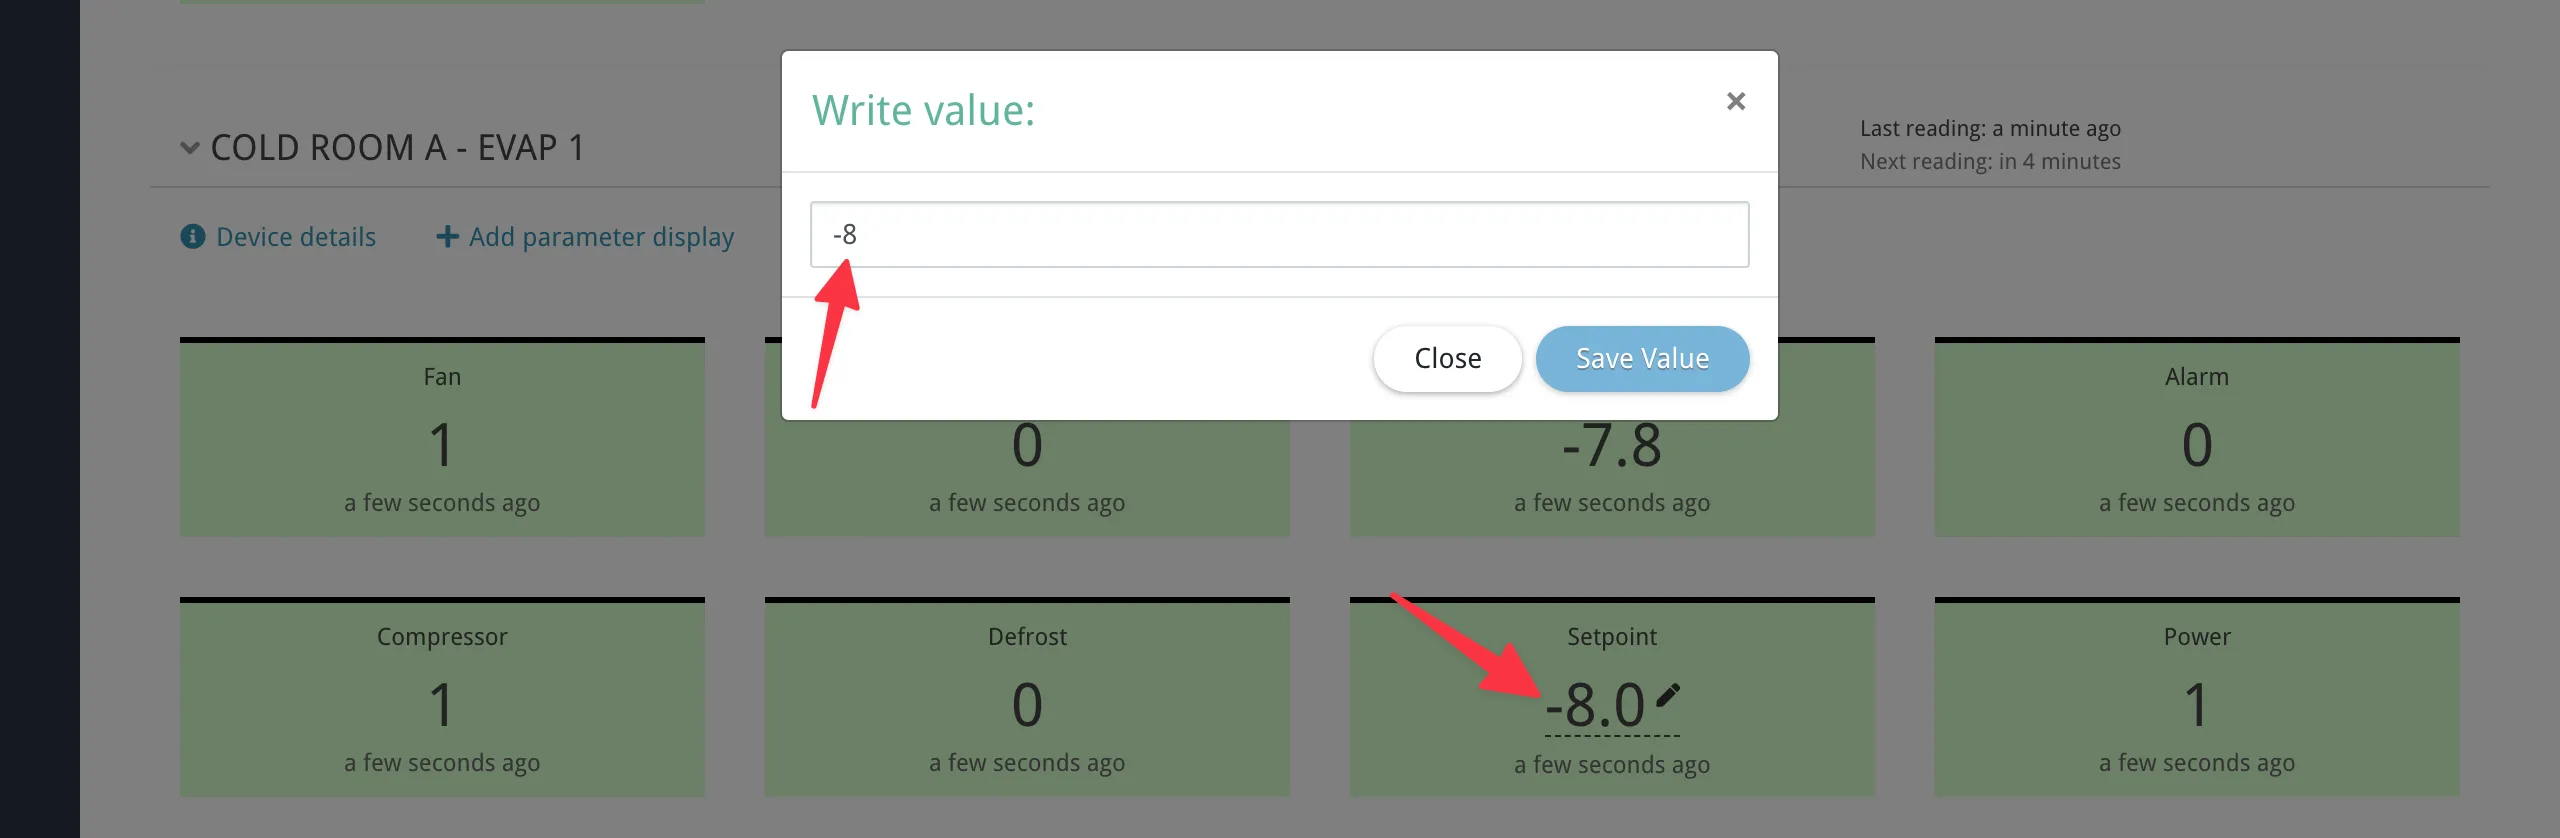Select the Defrost parameter tile
Screen dimensions: 2560x838
click(x=1027, y=697)
